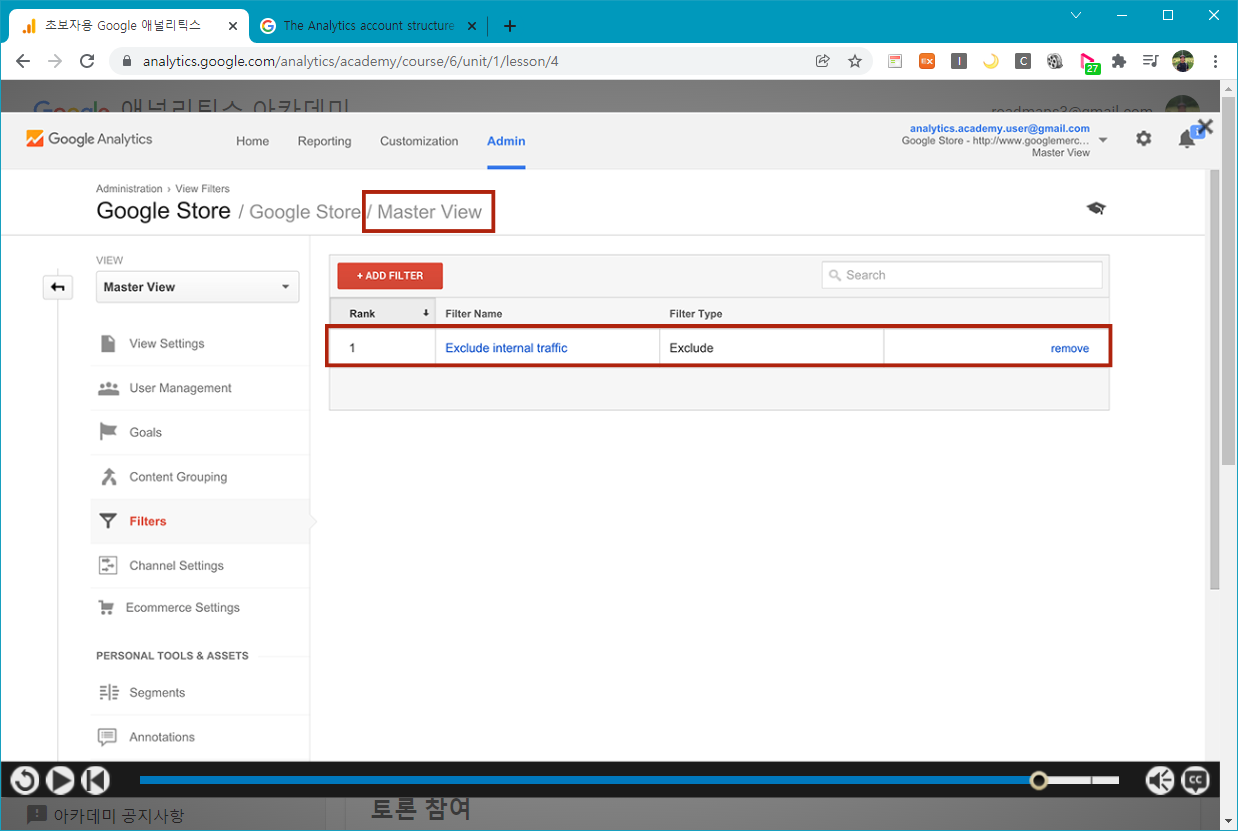
Task: Restart the video with the replay button
Action: click(x=25, y=780)
